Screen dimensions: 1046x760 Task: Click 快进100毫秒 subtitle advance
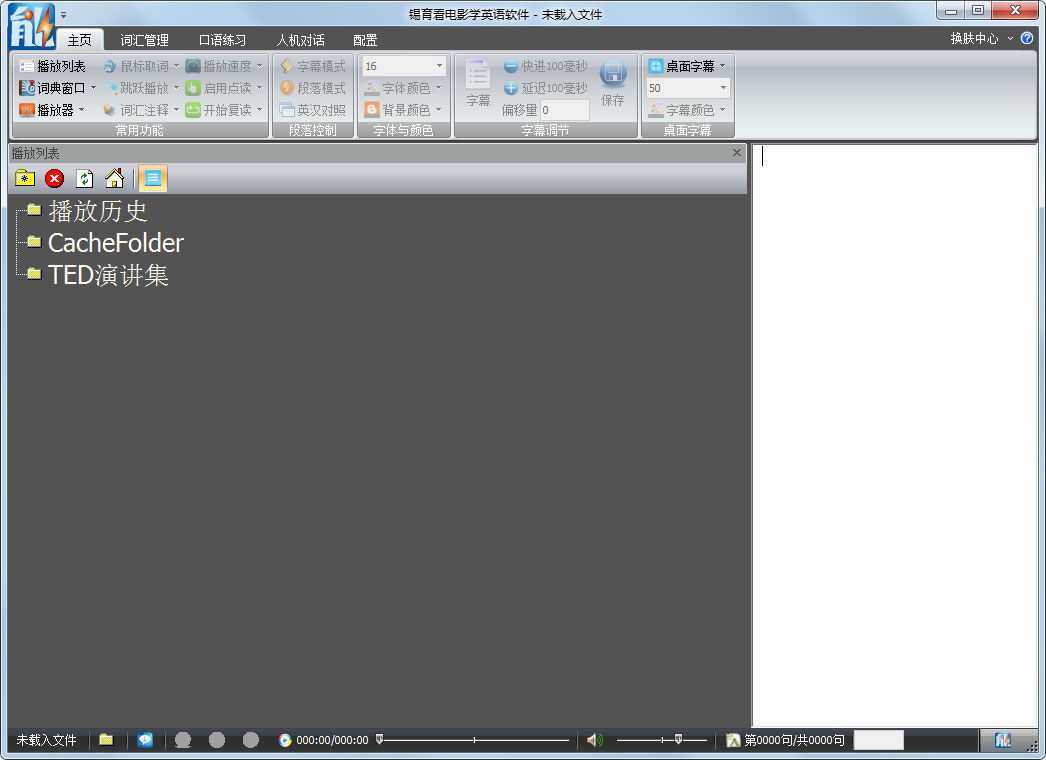[546, 66]
